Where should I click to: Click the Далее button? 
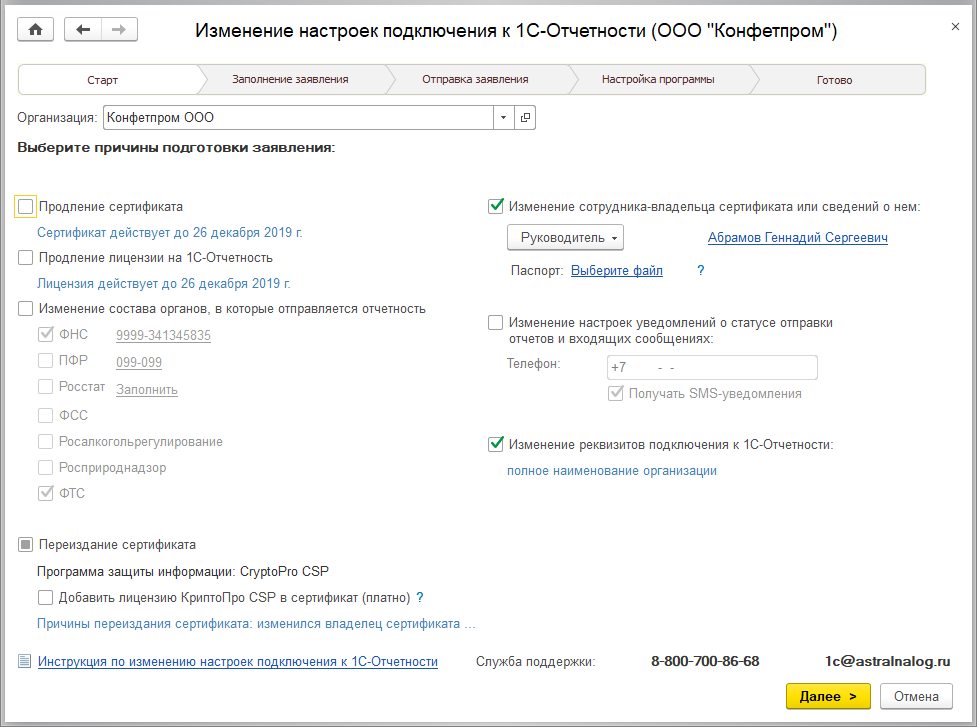coord(828,696)
